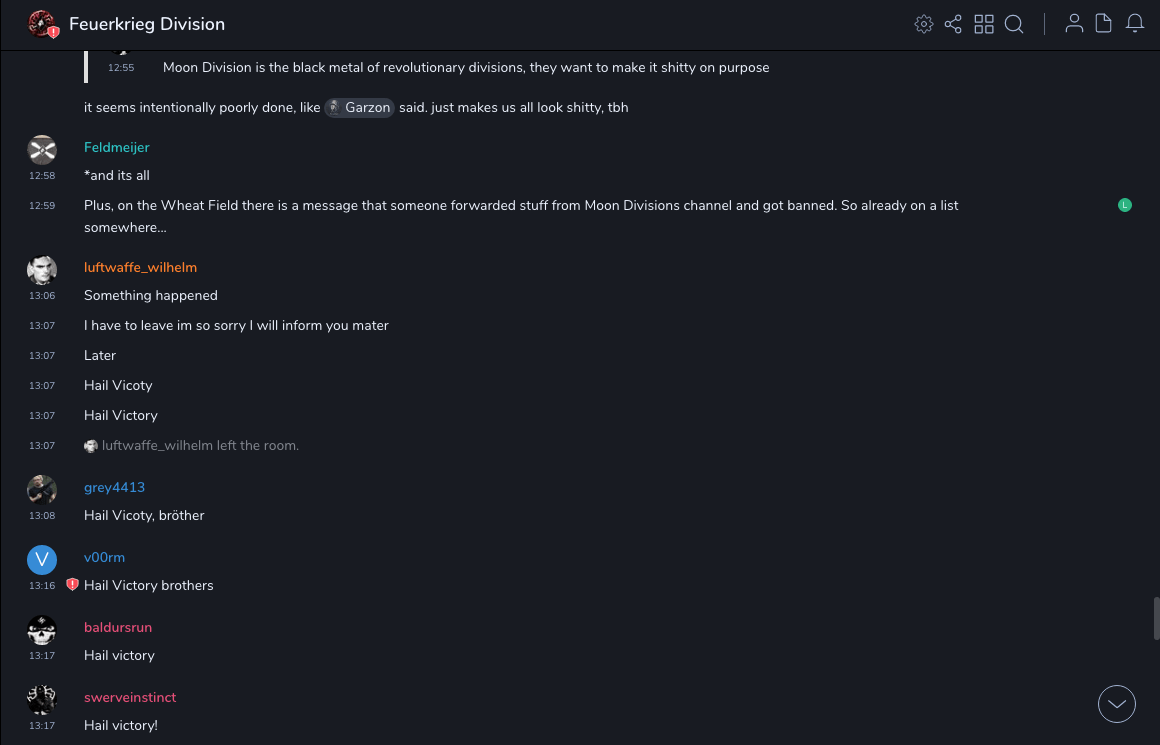1160x745 pixels.
Task: Open room settings gear icon
Action: tap(924, 24)
